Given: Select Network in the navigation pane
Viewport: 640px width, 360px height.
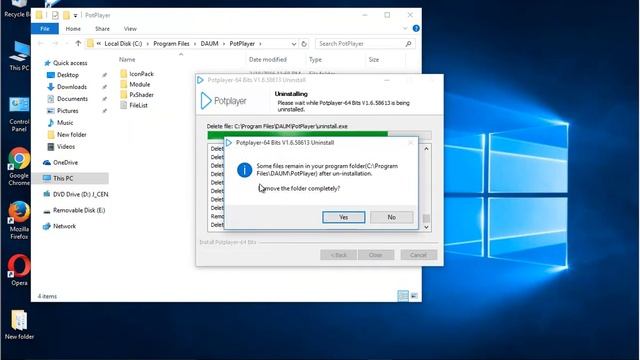Looking at the screenshot, I should 59,226.
